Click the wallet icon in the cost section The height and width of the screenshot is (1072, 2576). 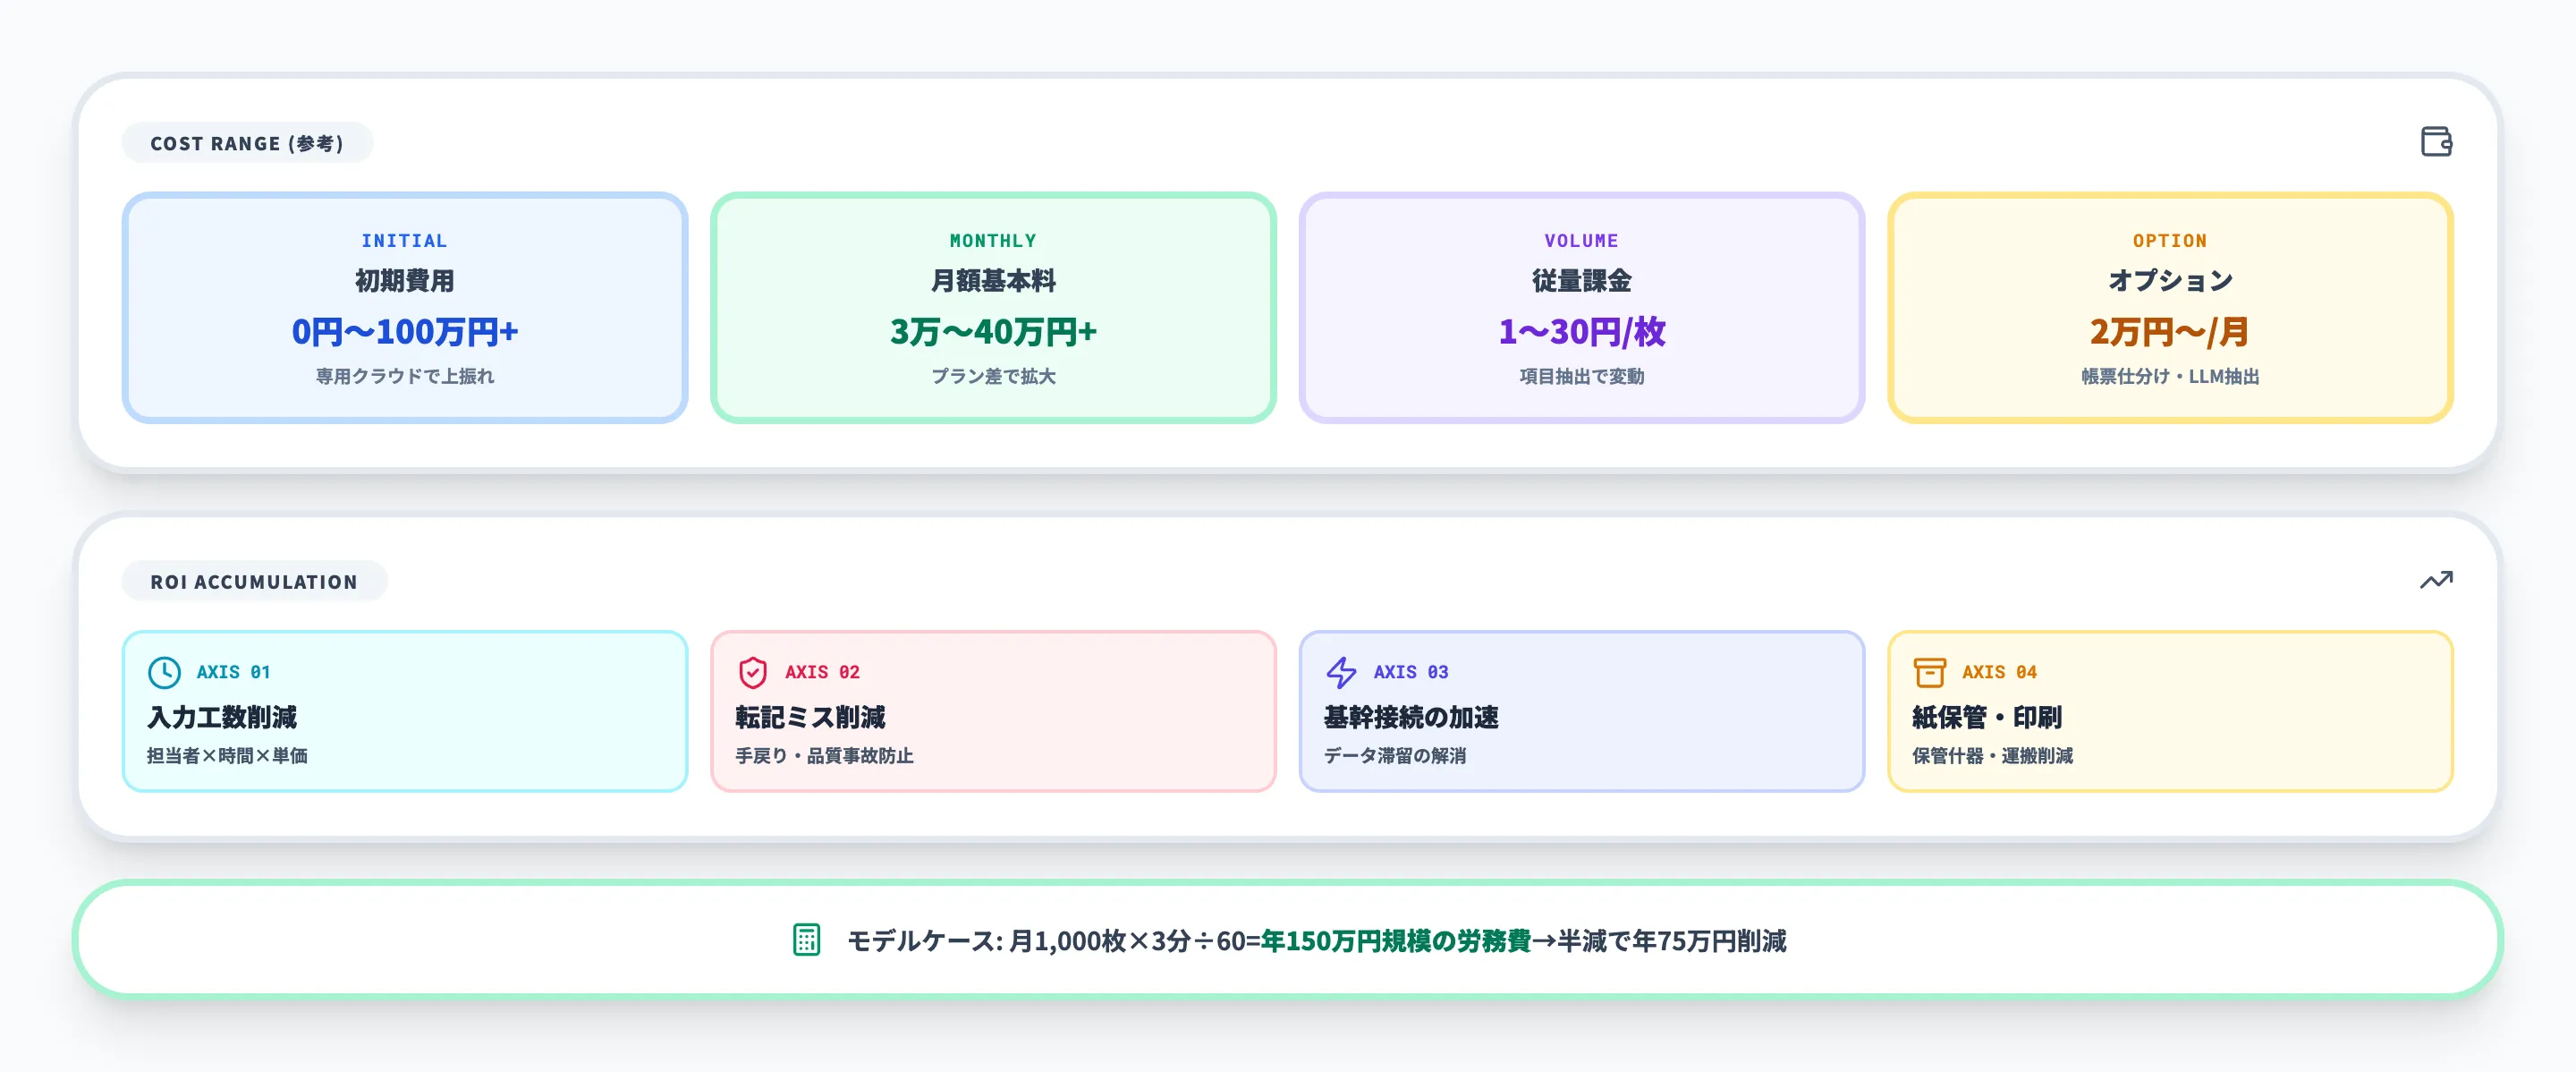[2437, 142]
